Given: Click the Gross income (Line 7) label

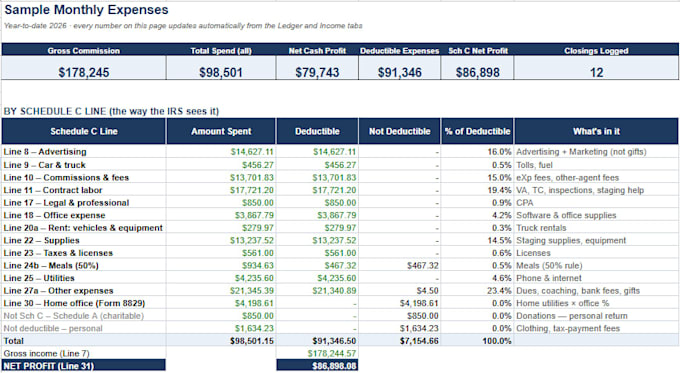Looking at the screenshot, I should point(46,353).
